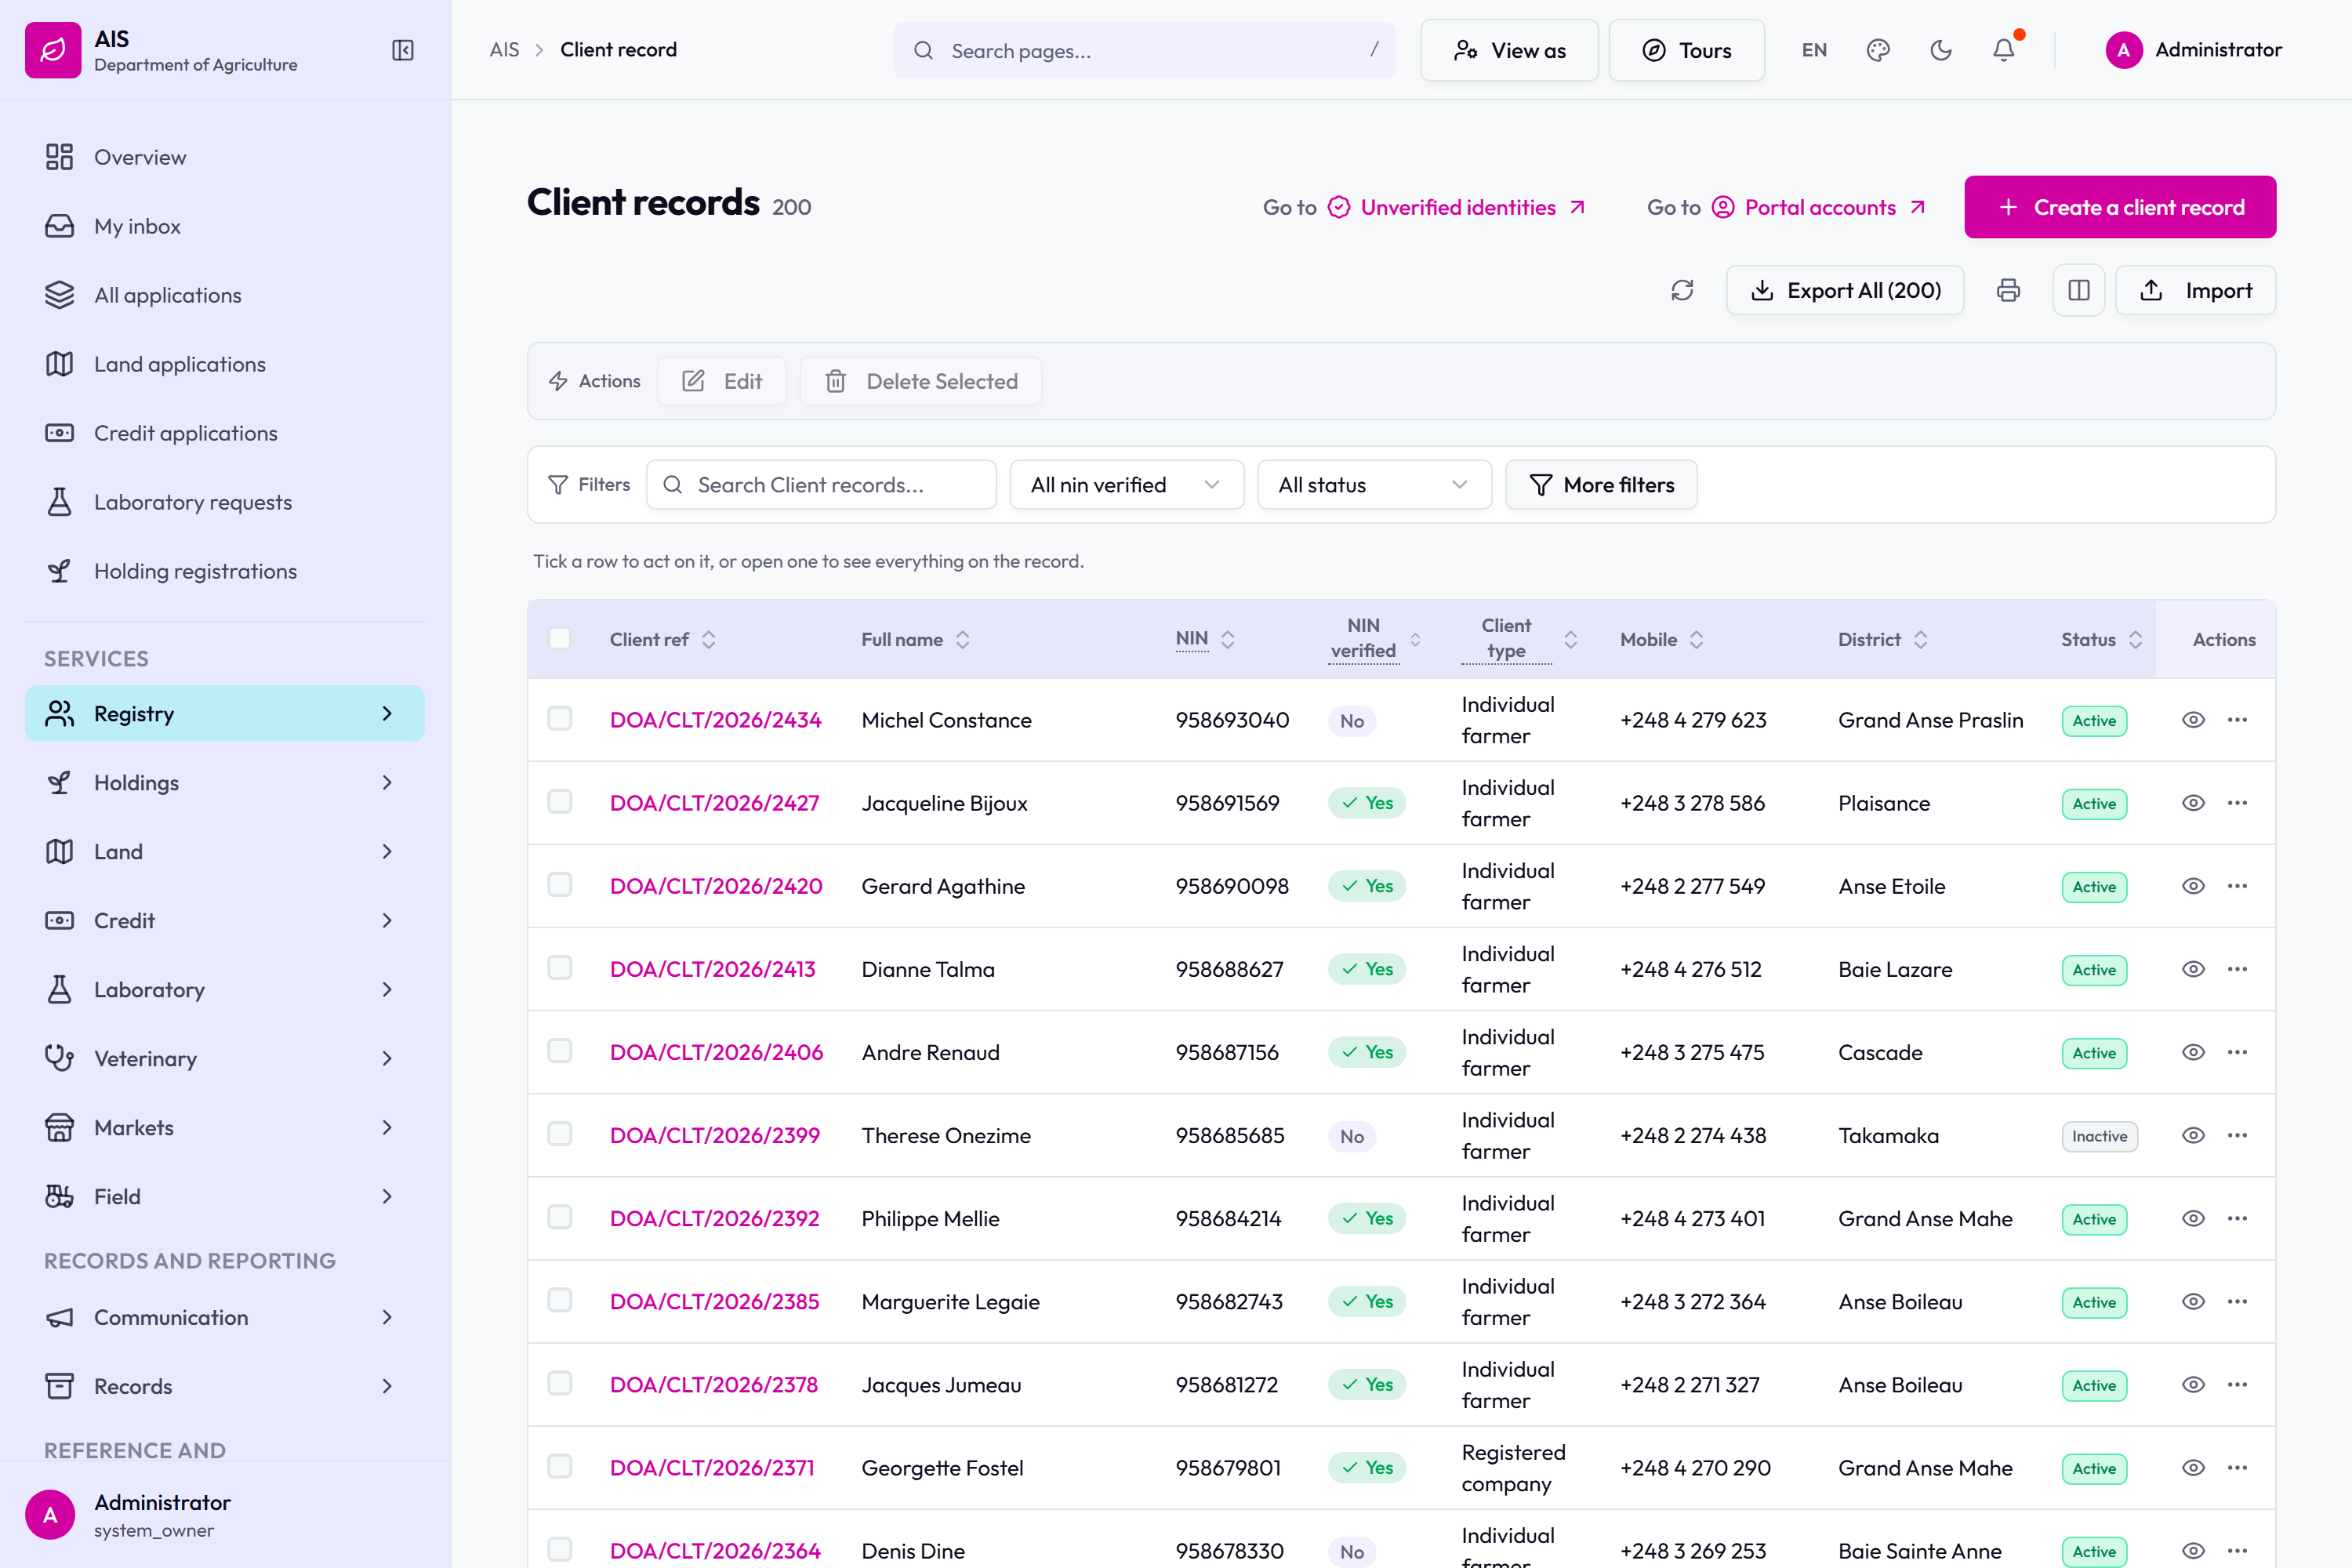Viewport: 2352px width, 1568px height.
Task: Open My inbox in the sidebar
Action: (x=225, y=226)
